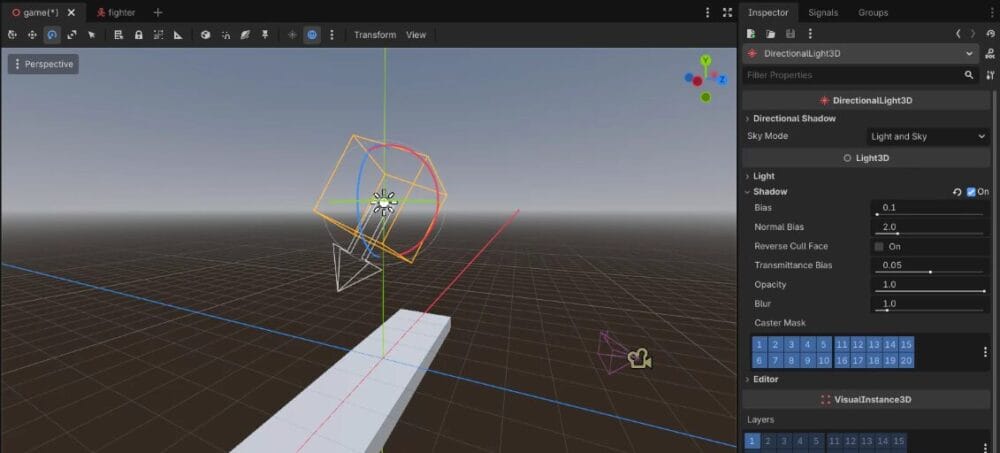1000x453 pixels.
Task: Open the scene tabs three-dot options menu
Action: pyautogui.click(x=707, y=12)
